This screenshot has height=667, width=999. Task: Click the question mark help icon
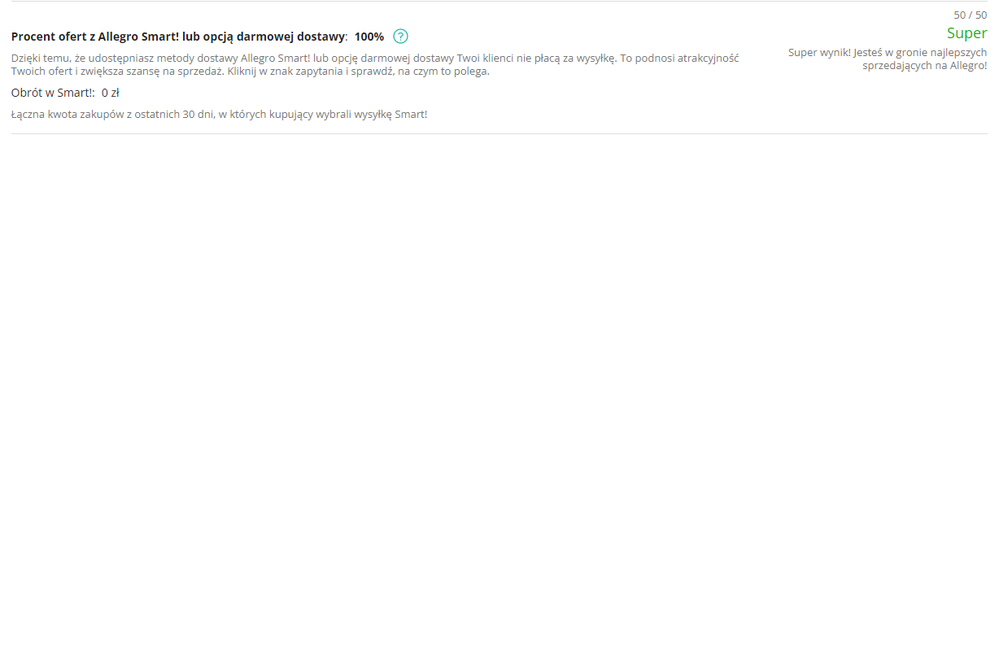tap(400, 37)
